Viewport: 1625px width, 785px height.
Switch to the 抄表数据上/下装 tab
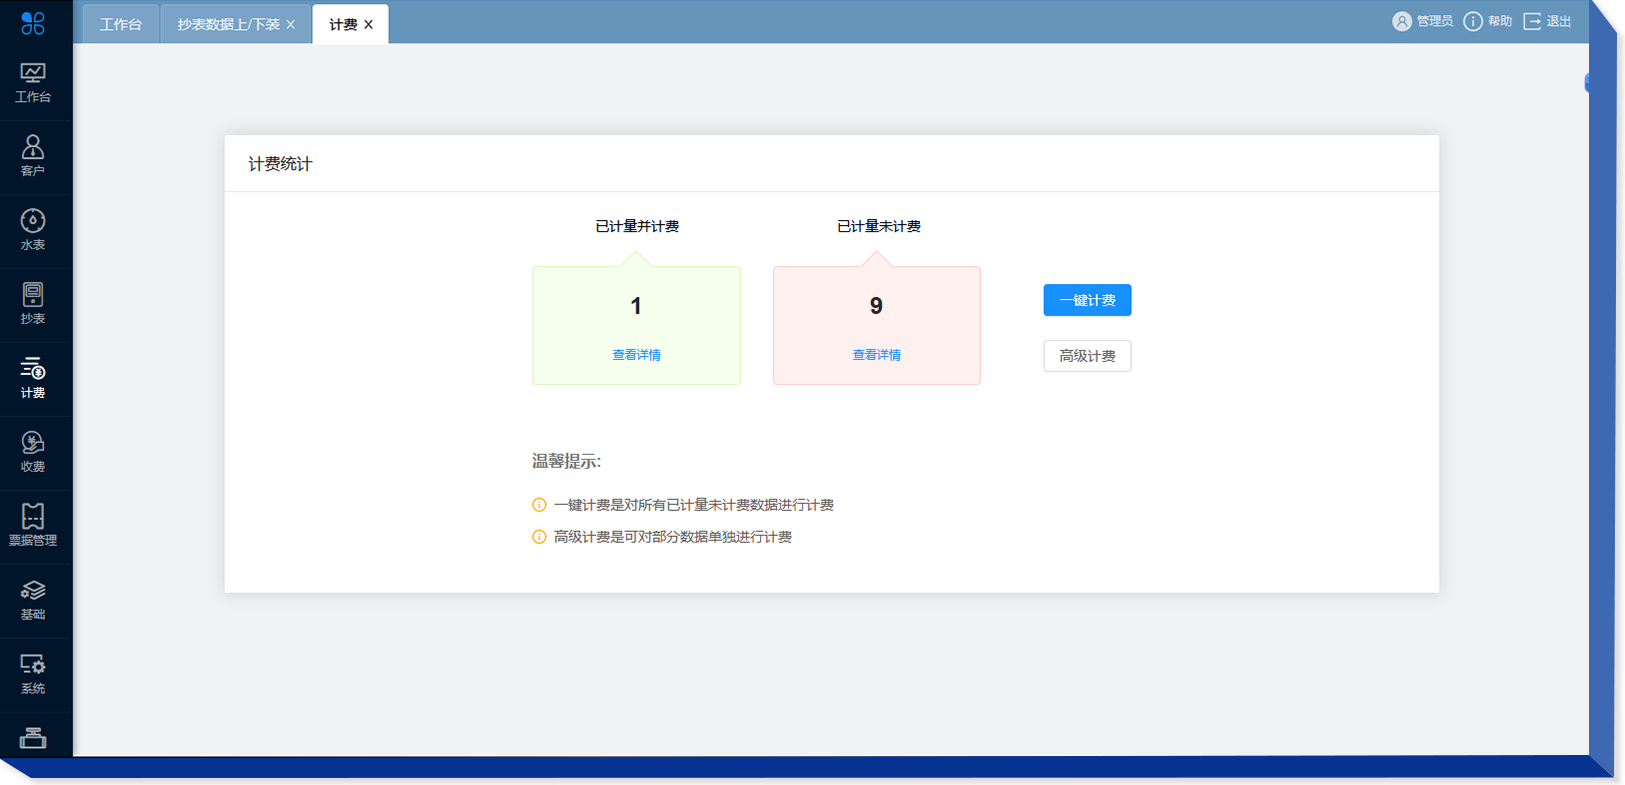point(228,24)
